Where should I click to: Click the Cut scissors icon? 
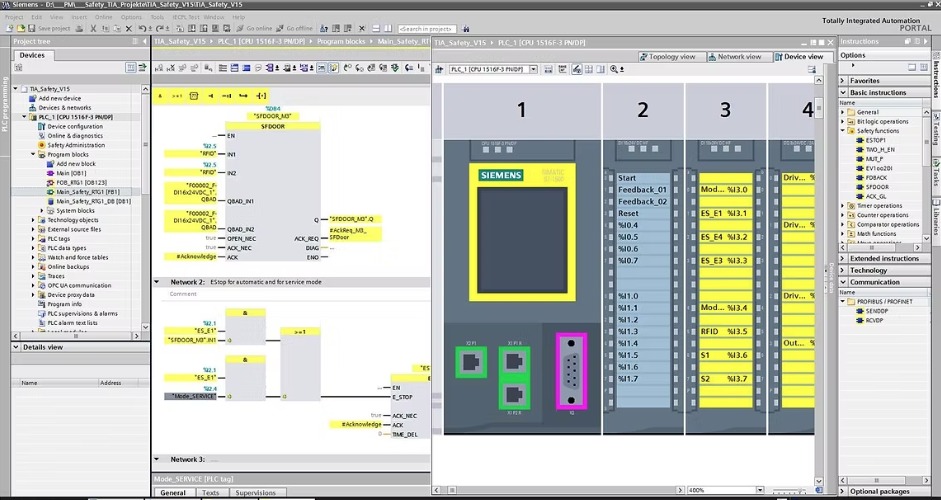[x=93, y=28]
